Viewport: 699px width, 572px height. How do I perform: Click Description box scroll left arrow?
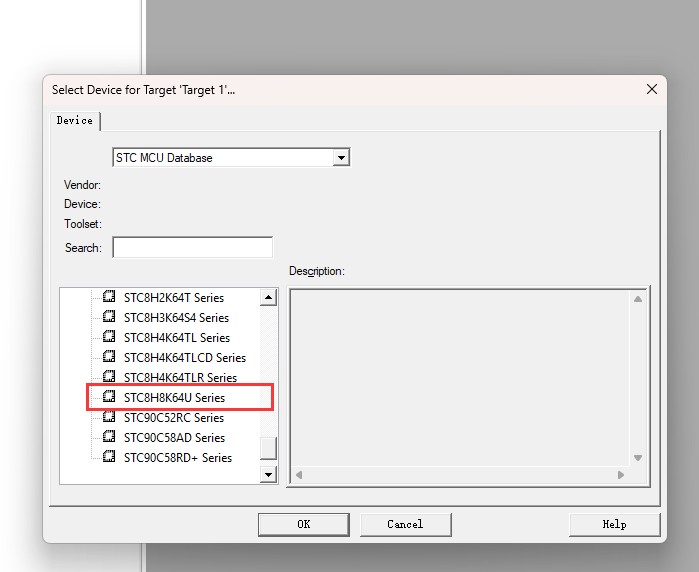click(299, 475)
